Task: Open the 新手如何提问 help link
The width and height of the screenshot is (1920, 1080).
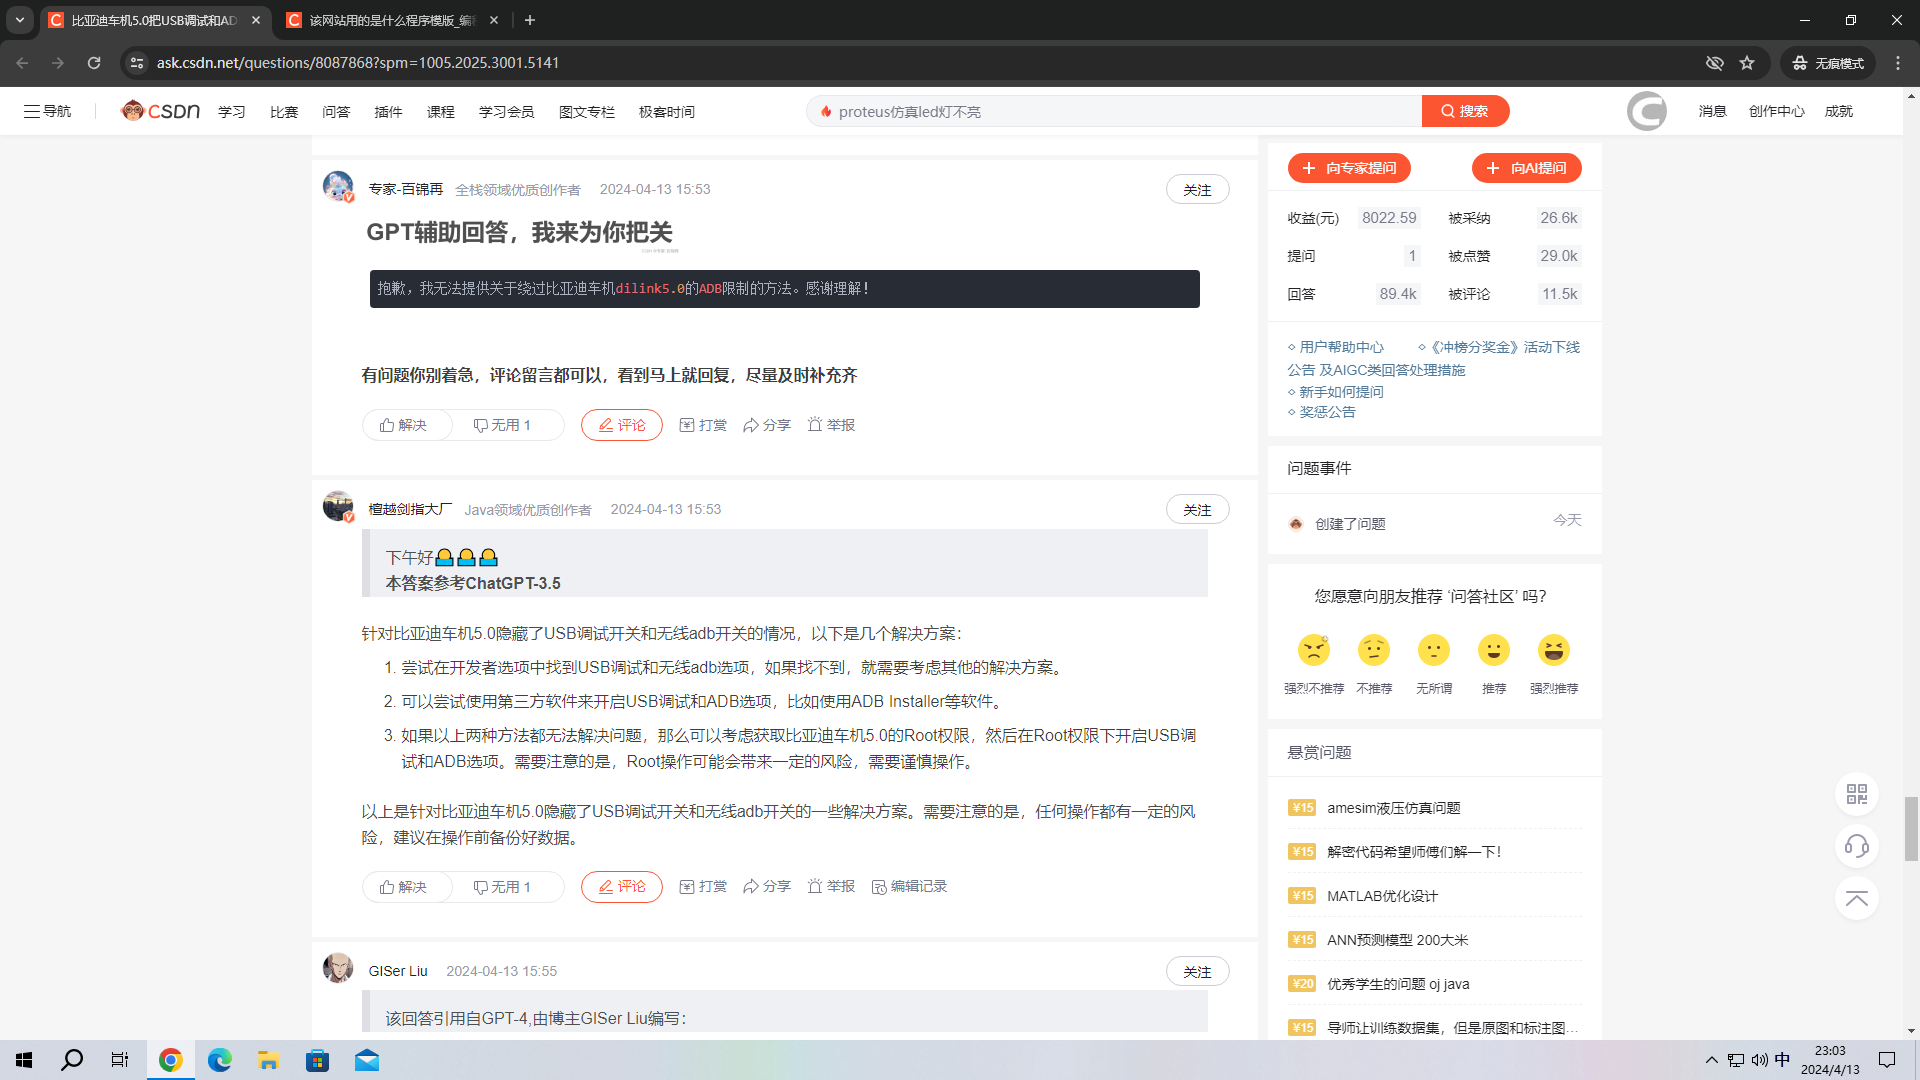Action: click(1341, 391)
